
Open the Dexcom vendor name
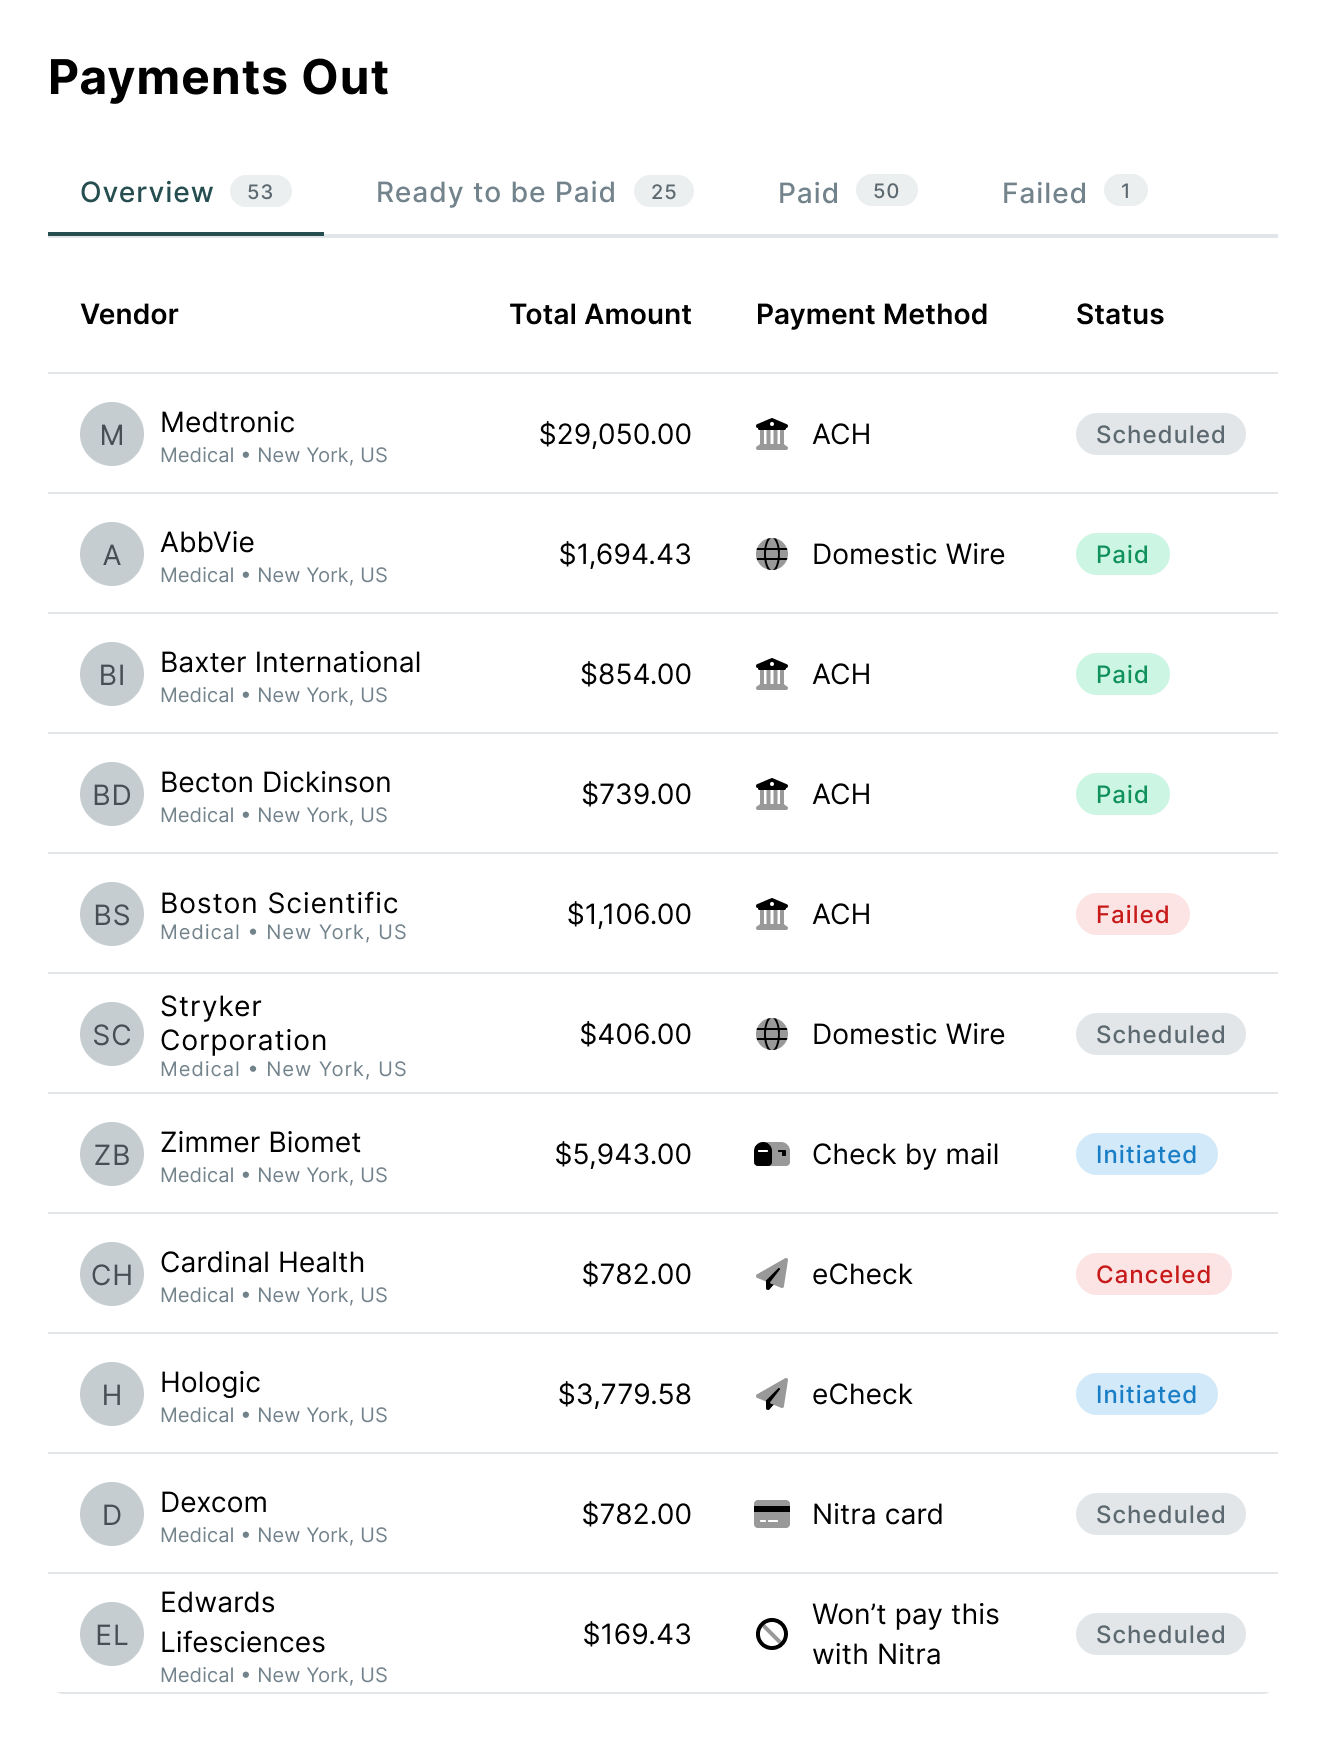click(214, 1502)
